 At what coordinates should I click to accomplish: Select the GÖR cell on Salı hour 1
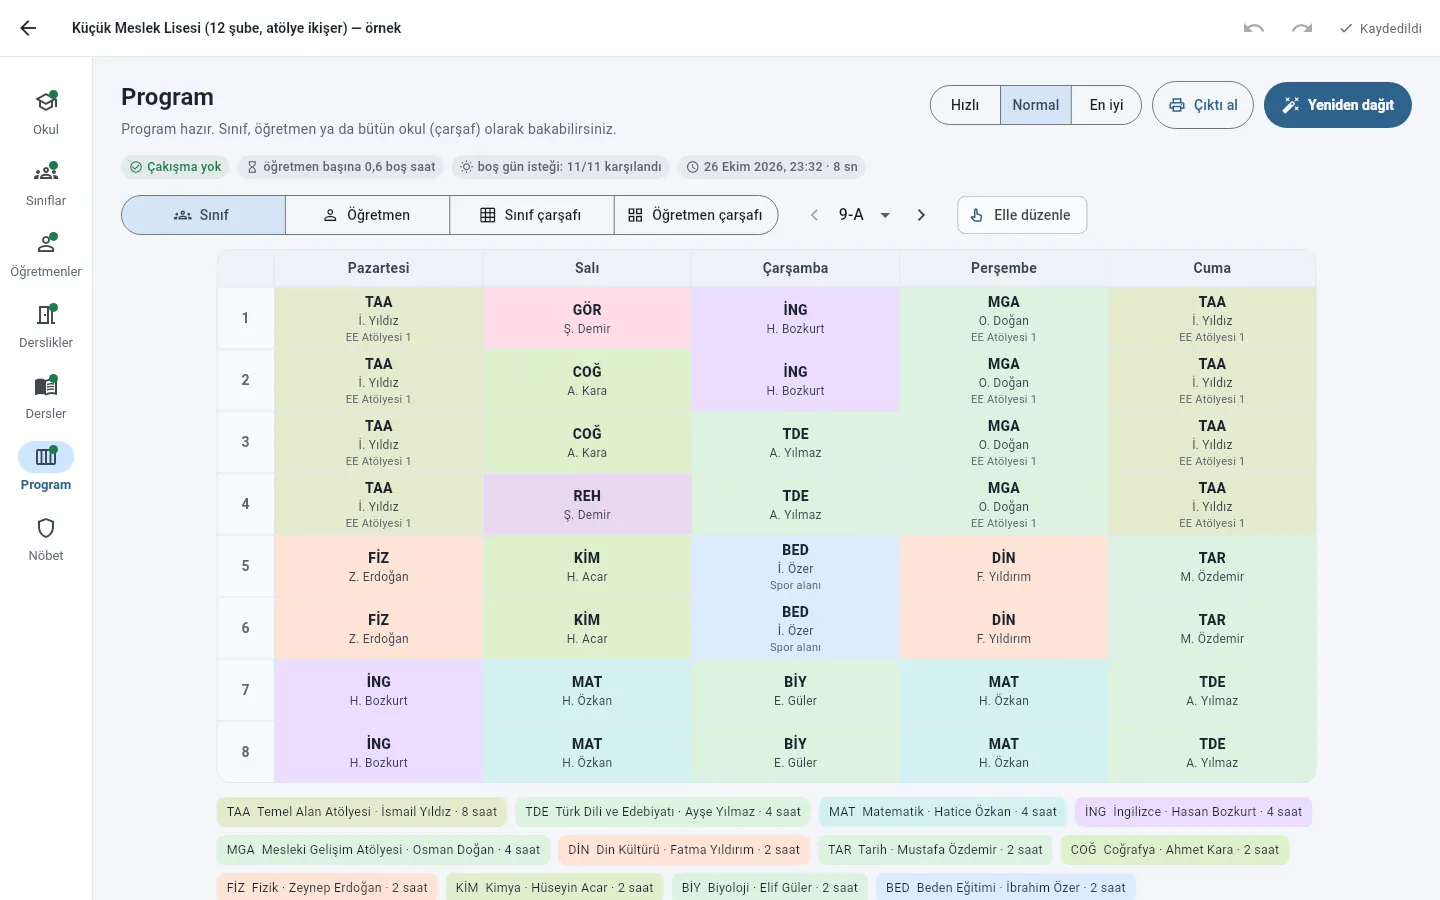coord(587,318)
